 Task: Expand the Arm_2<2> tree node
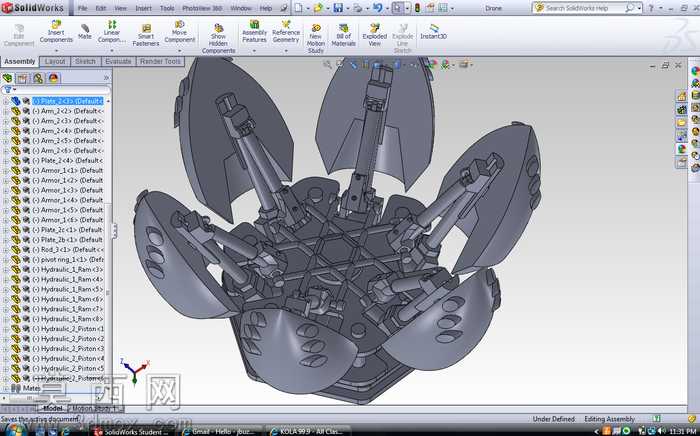tap(5, 111)
